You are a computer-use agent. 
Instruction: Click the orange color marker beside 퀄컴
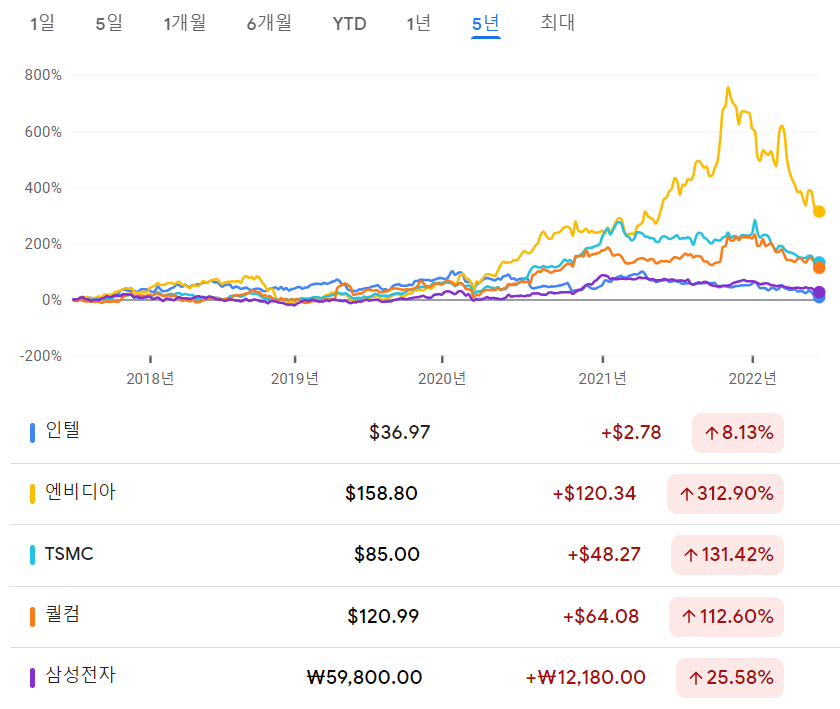click(30, 617)
